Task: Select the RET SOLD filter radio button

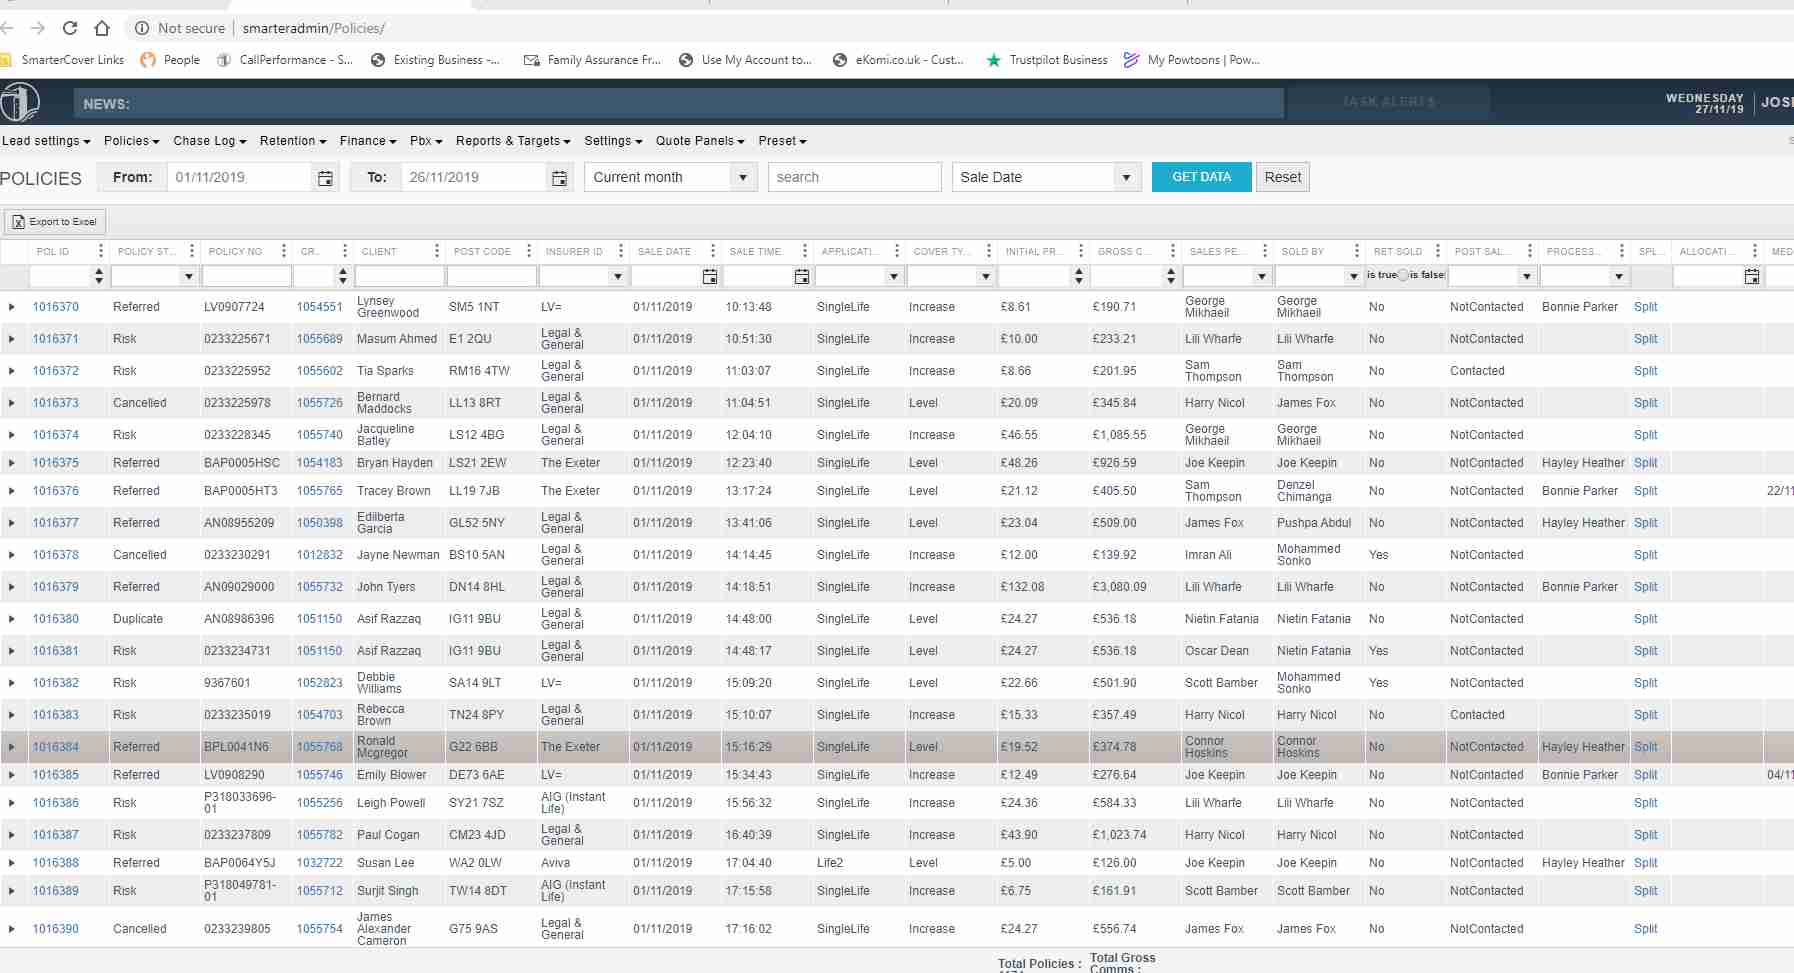Action: (x=1403, y=275)
